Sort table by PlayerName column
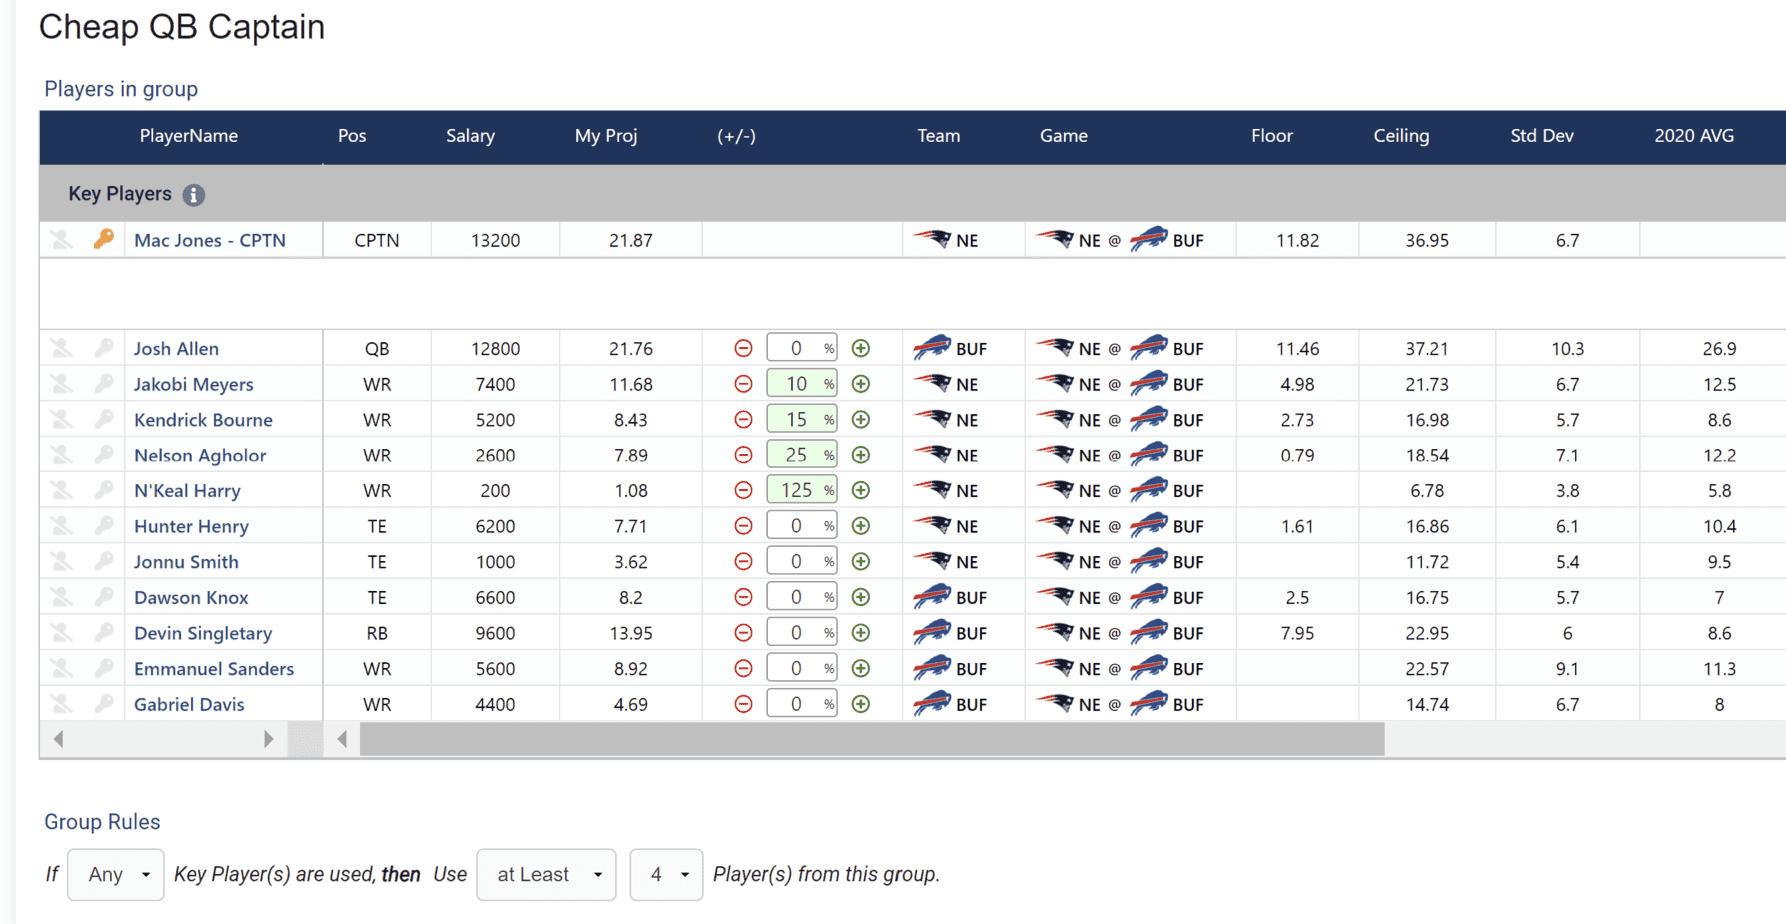 [189, 136]
